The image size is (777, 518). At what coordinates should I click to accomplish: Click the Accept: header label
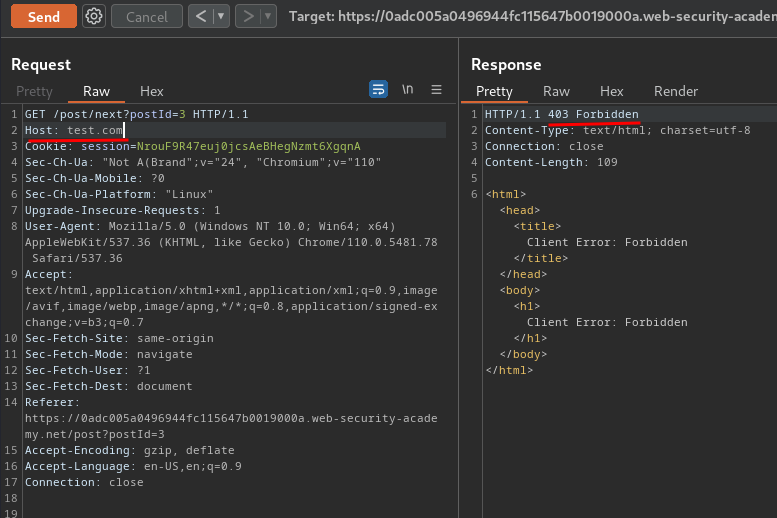point(49,274)
